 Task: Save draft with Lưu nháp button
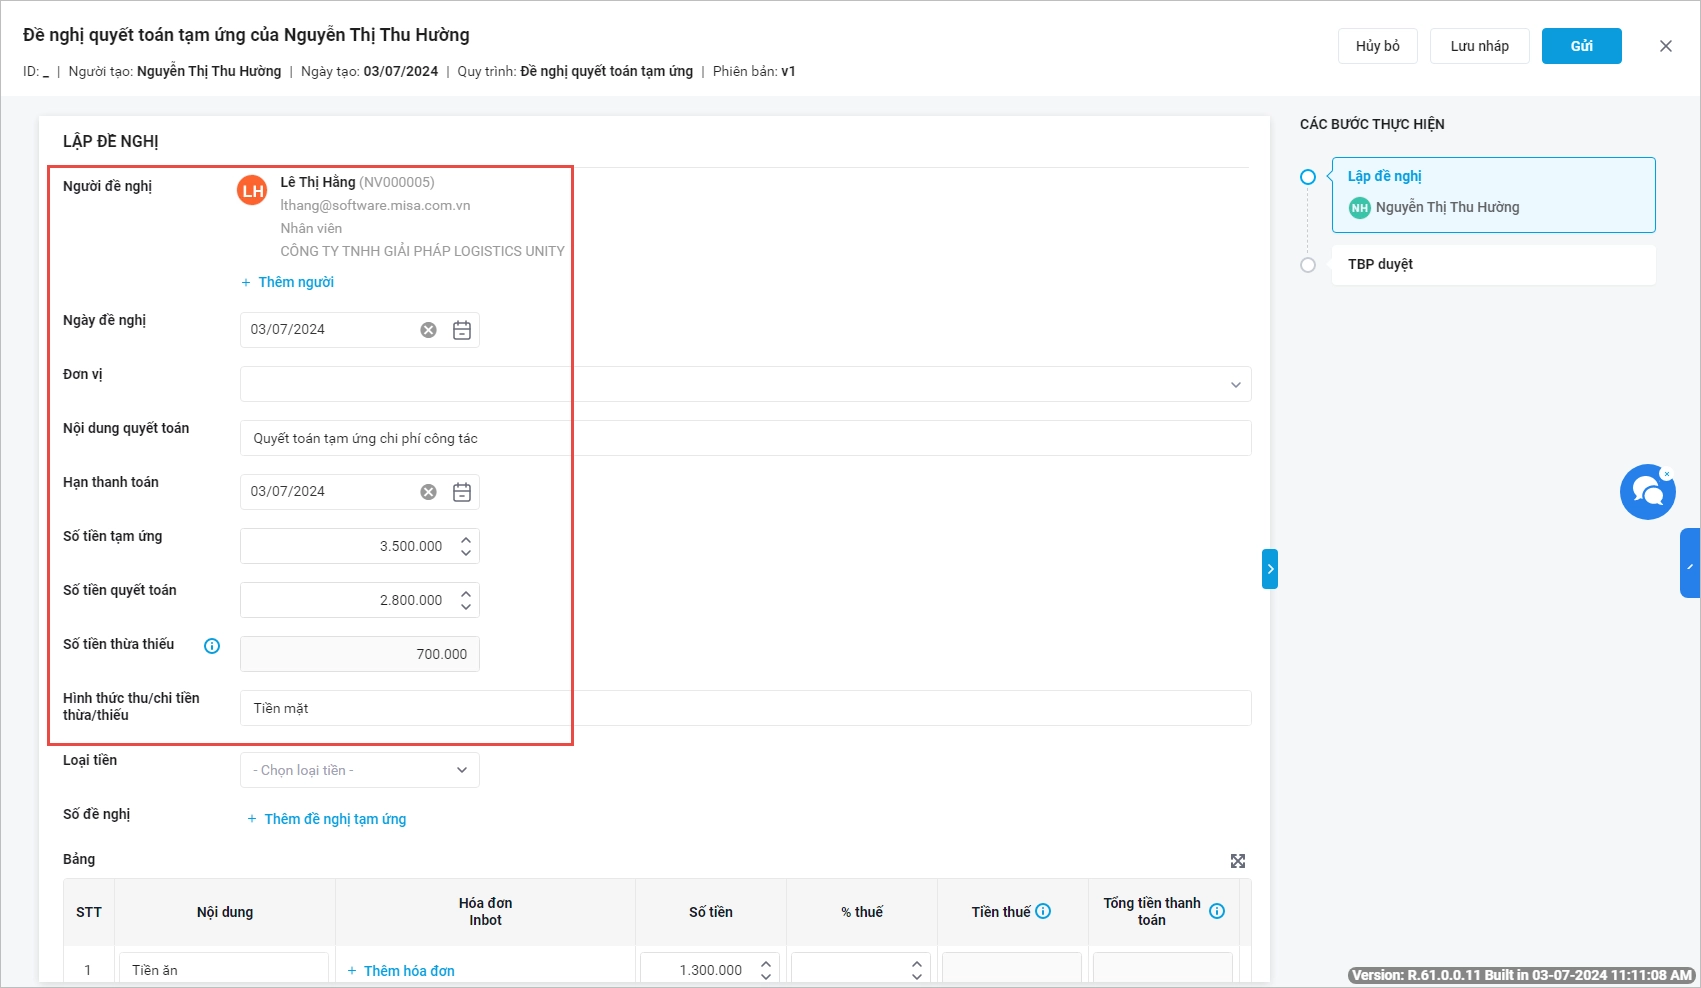(1479, 46)
